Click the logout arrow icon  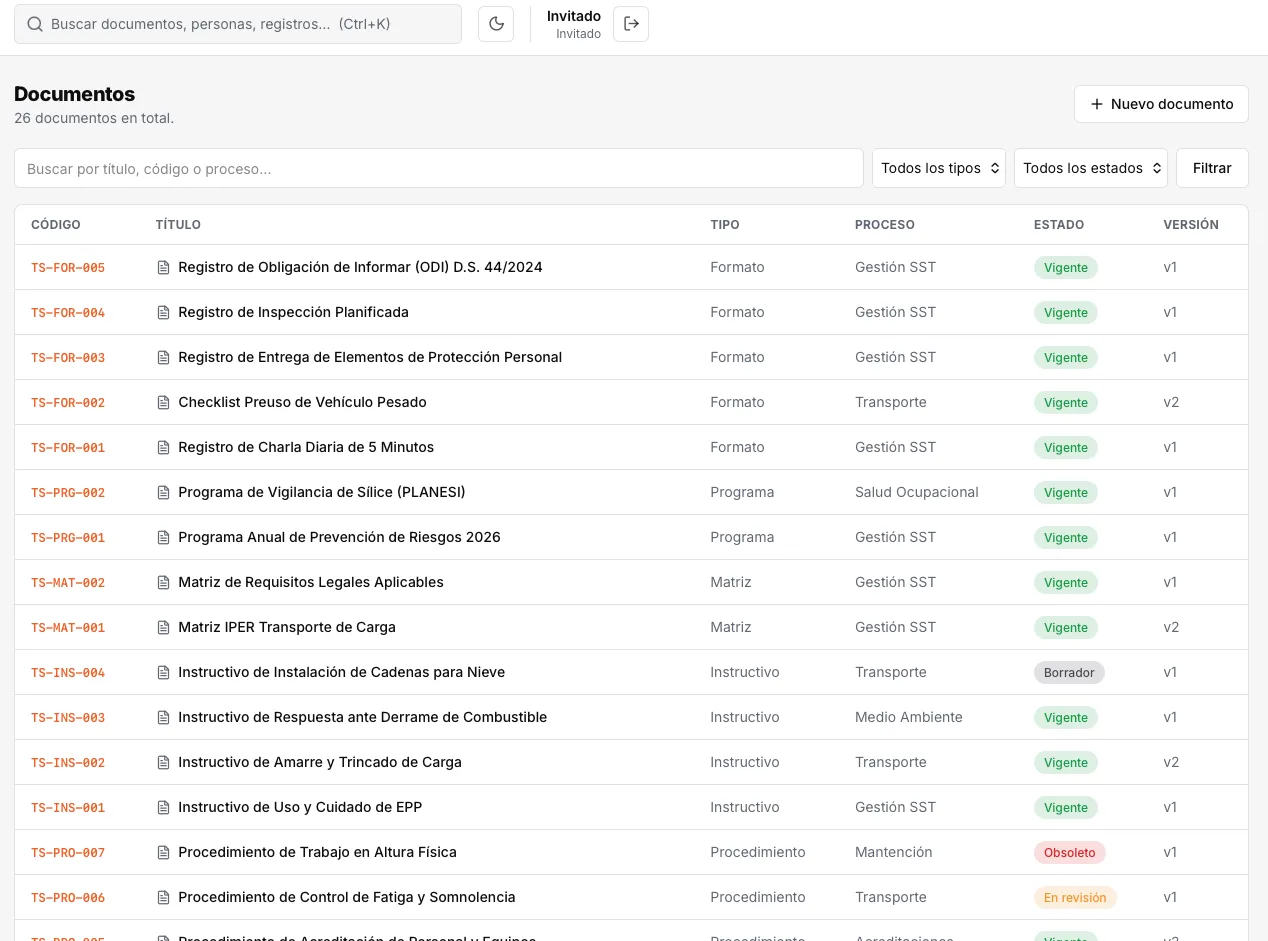coord(631,24)
